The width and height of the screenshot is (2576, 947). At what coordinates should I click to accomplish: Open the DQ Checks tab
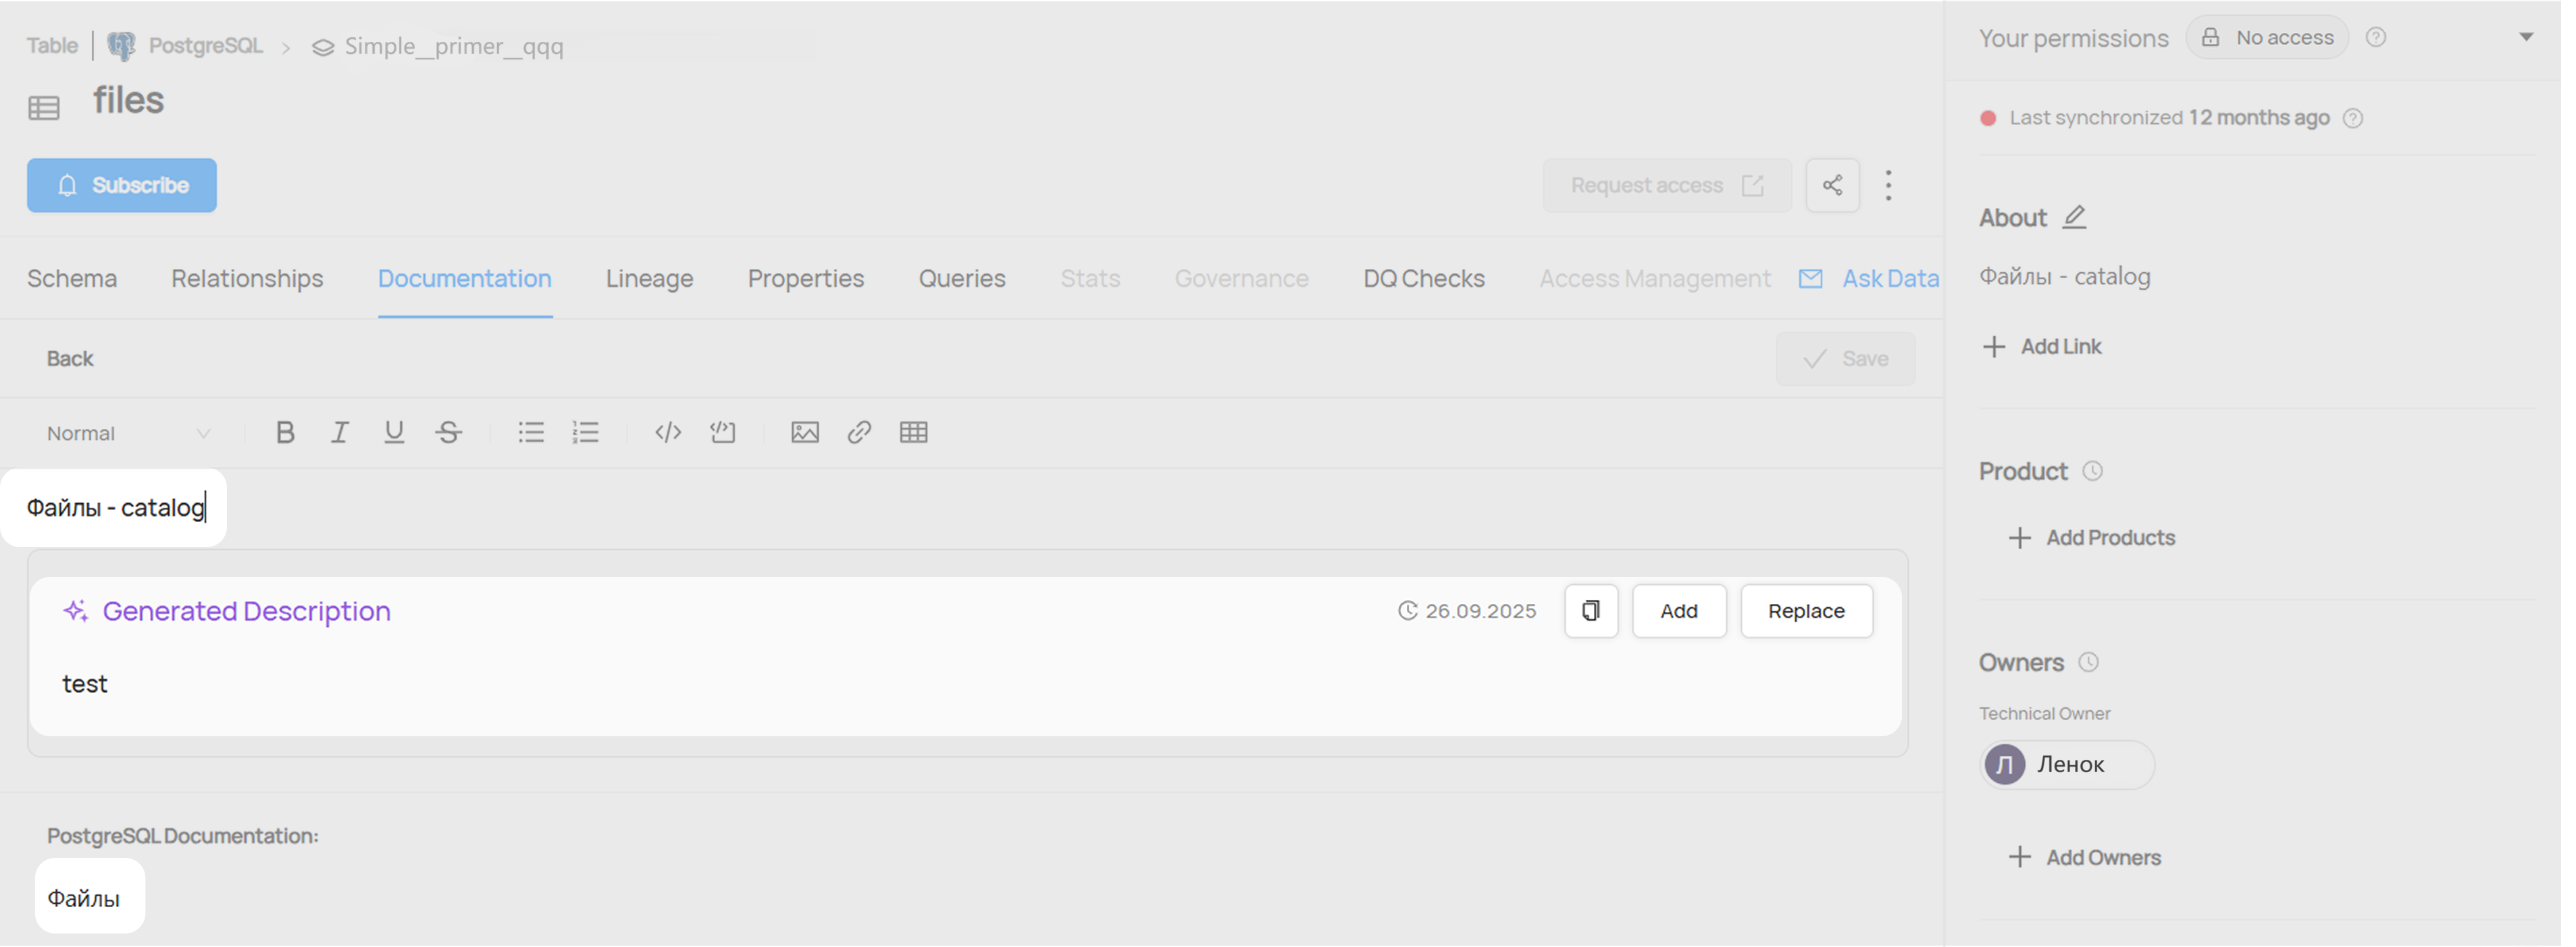coord(1423,279)
